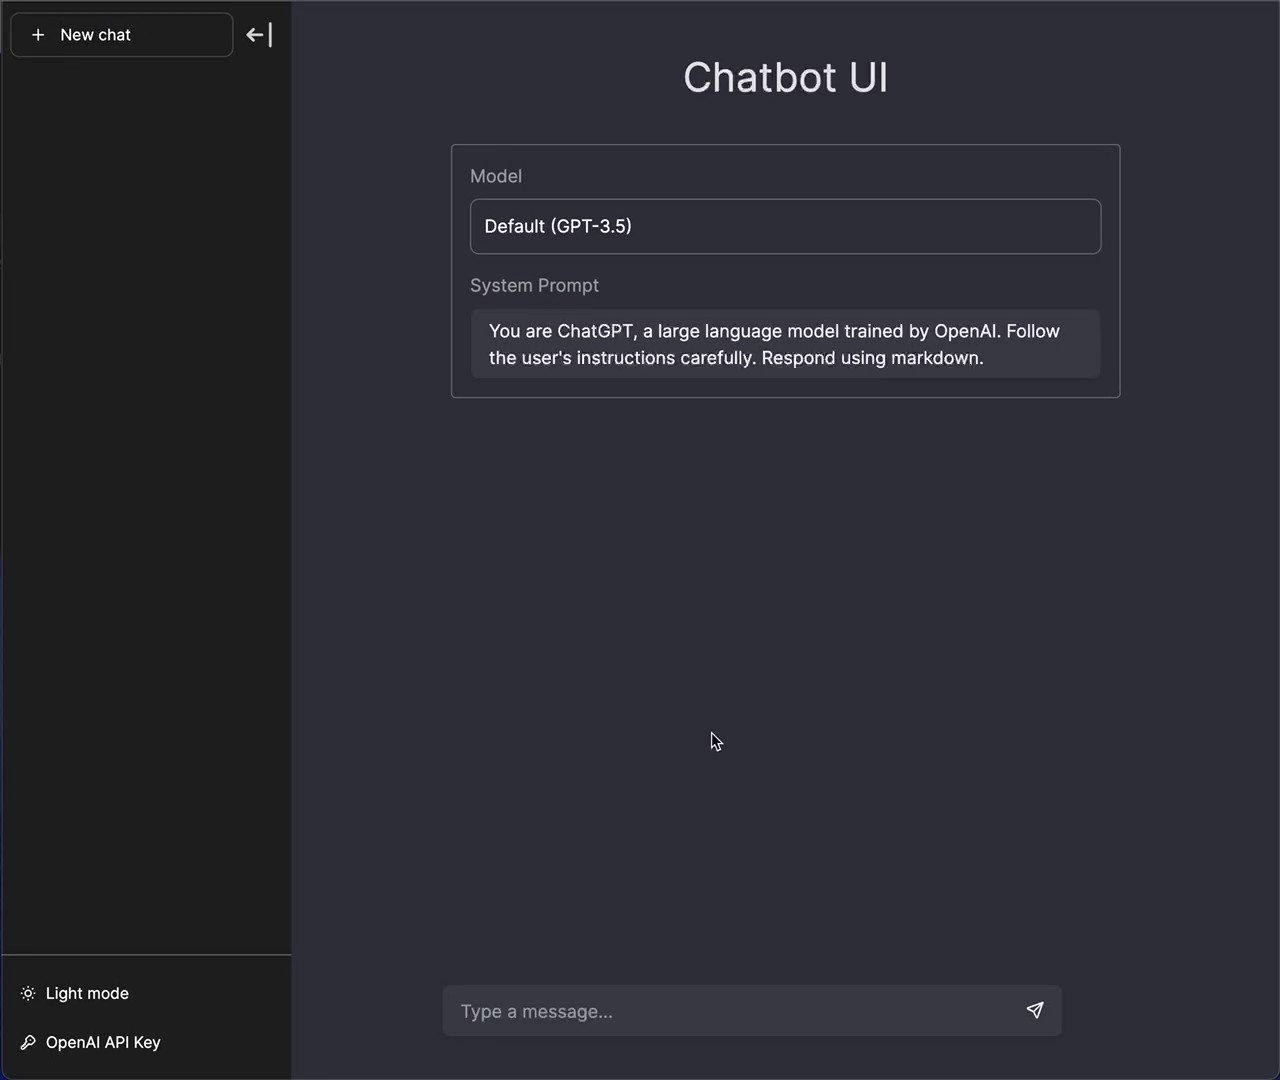This screenshot has height=1080, width=1280.
Task: Collapse the sidebar using the arrow icon
Action: pos(258,34)
